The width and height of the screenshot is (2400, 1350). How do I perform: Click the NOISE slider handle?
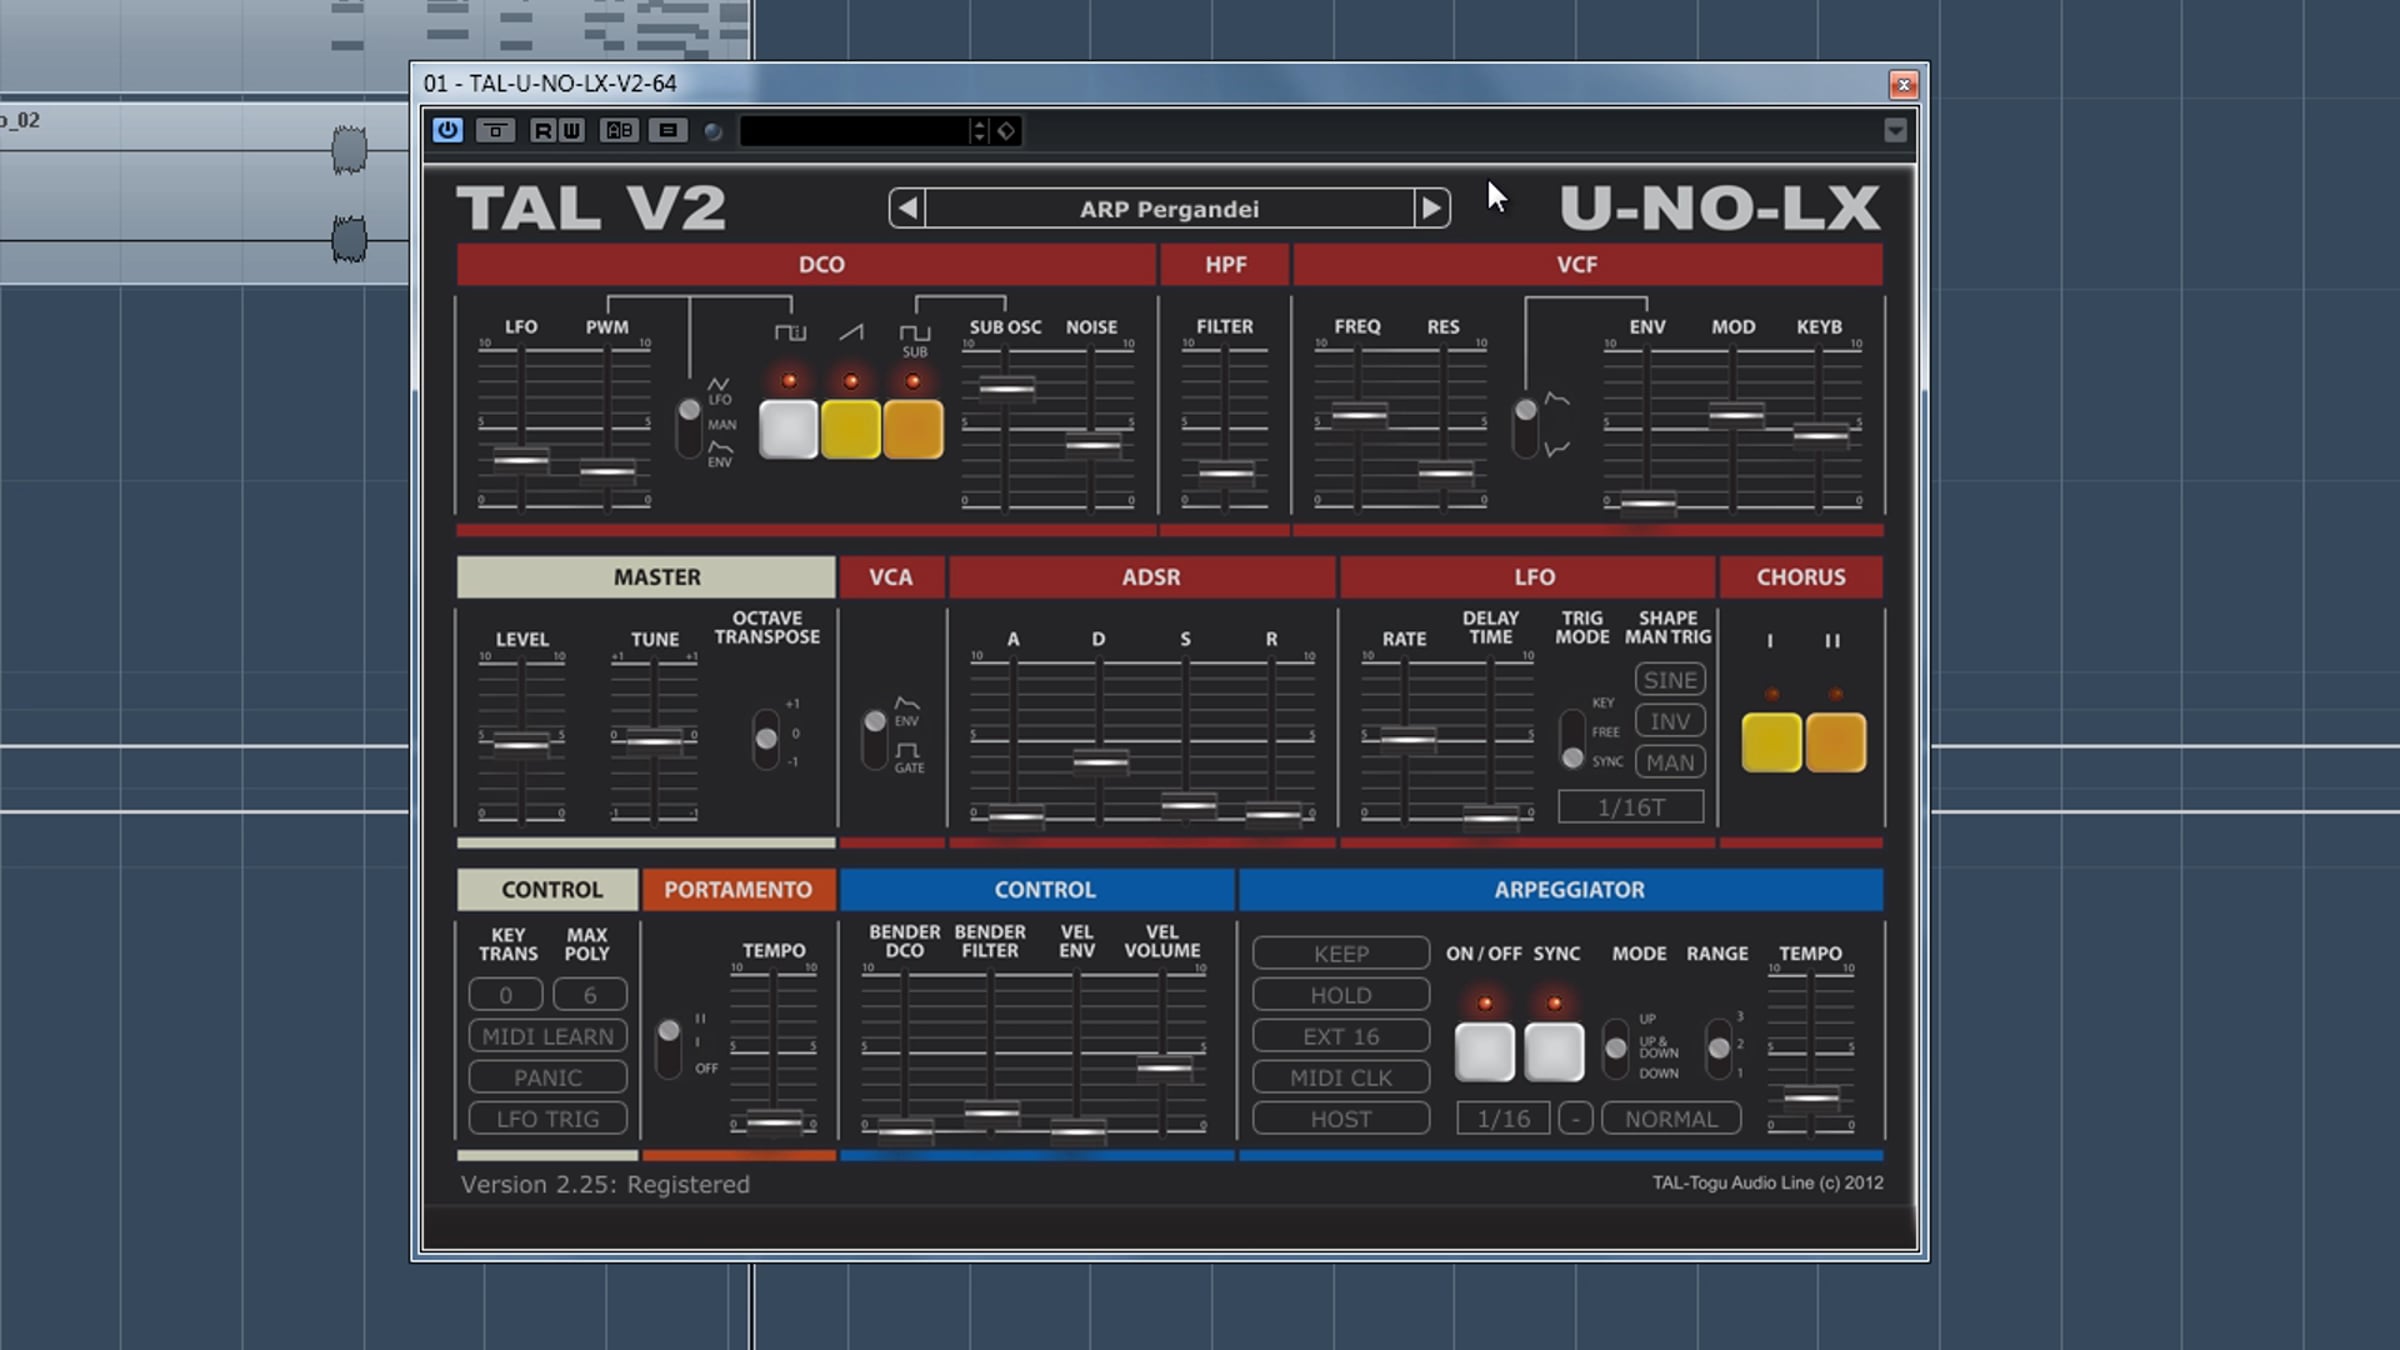[1092, 444]
